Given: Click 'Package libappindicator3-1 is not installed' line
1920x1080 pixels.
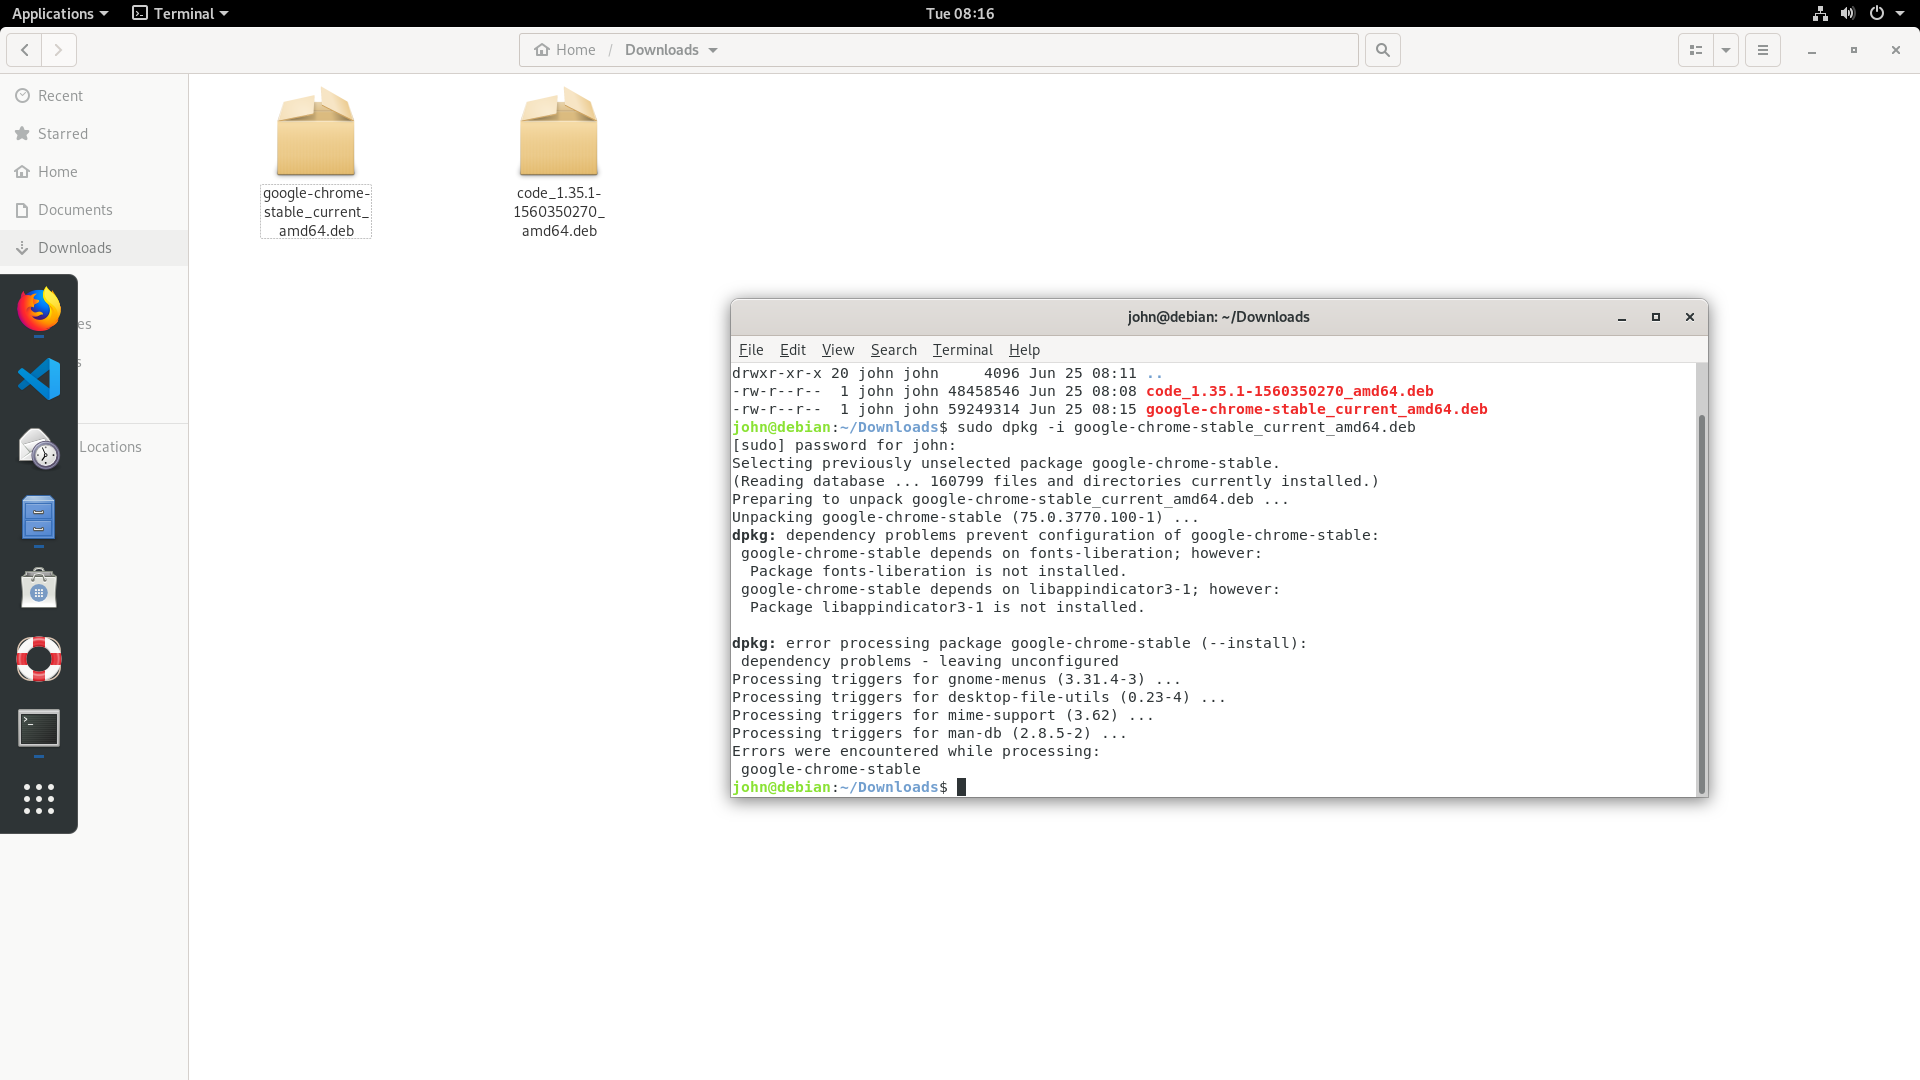Looking at the screenshot, I should pyautogui.click(x=947, y=607).
